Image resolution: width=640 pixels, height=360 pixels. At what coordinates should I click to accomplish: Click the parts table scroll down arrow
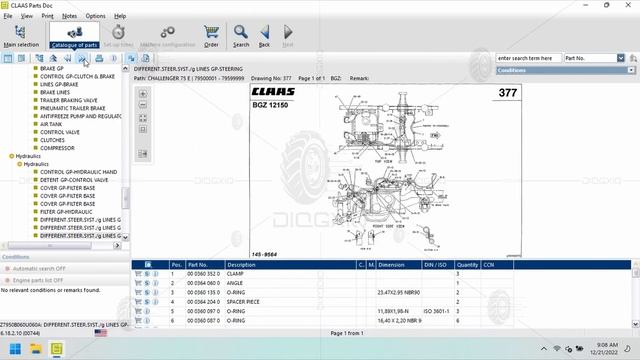tap(636, 324)
